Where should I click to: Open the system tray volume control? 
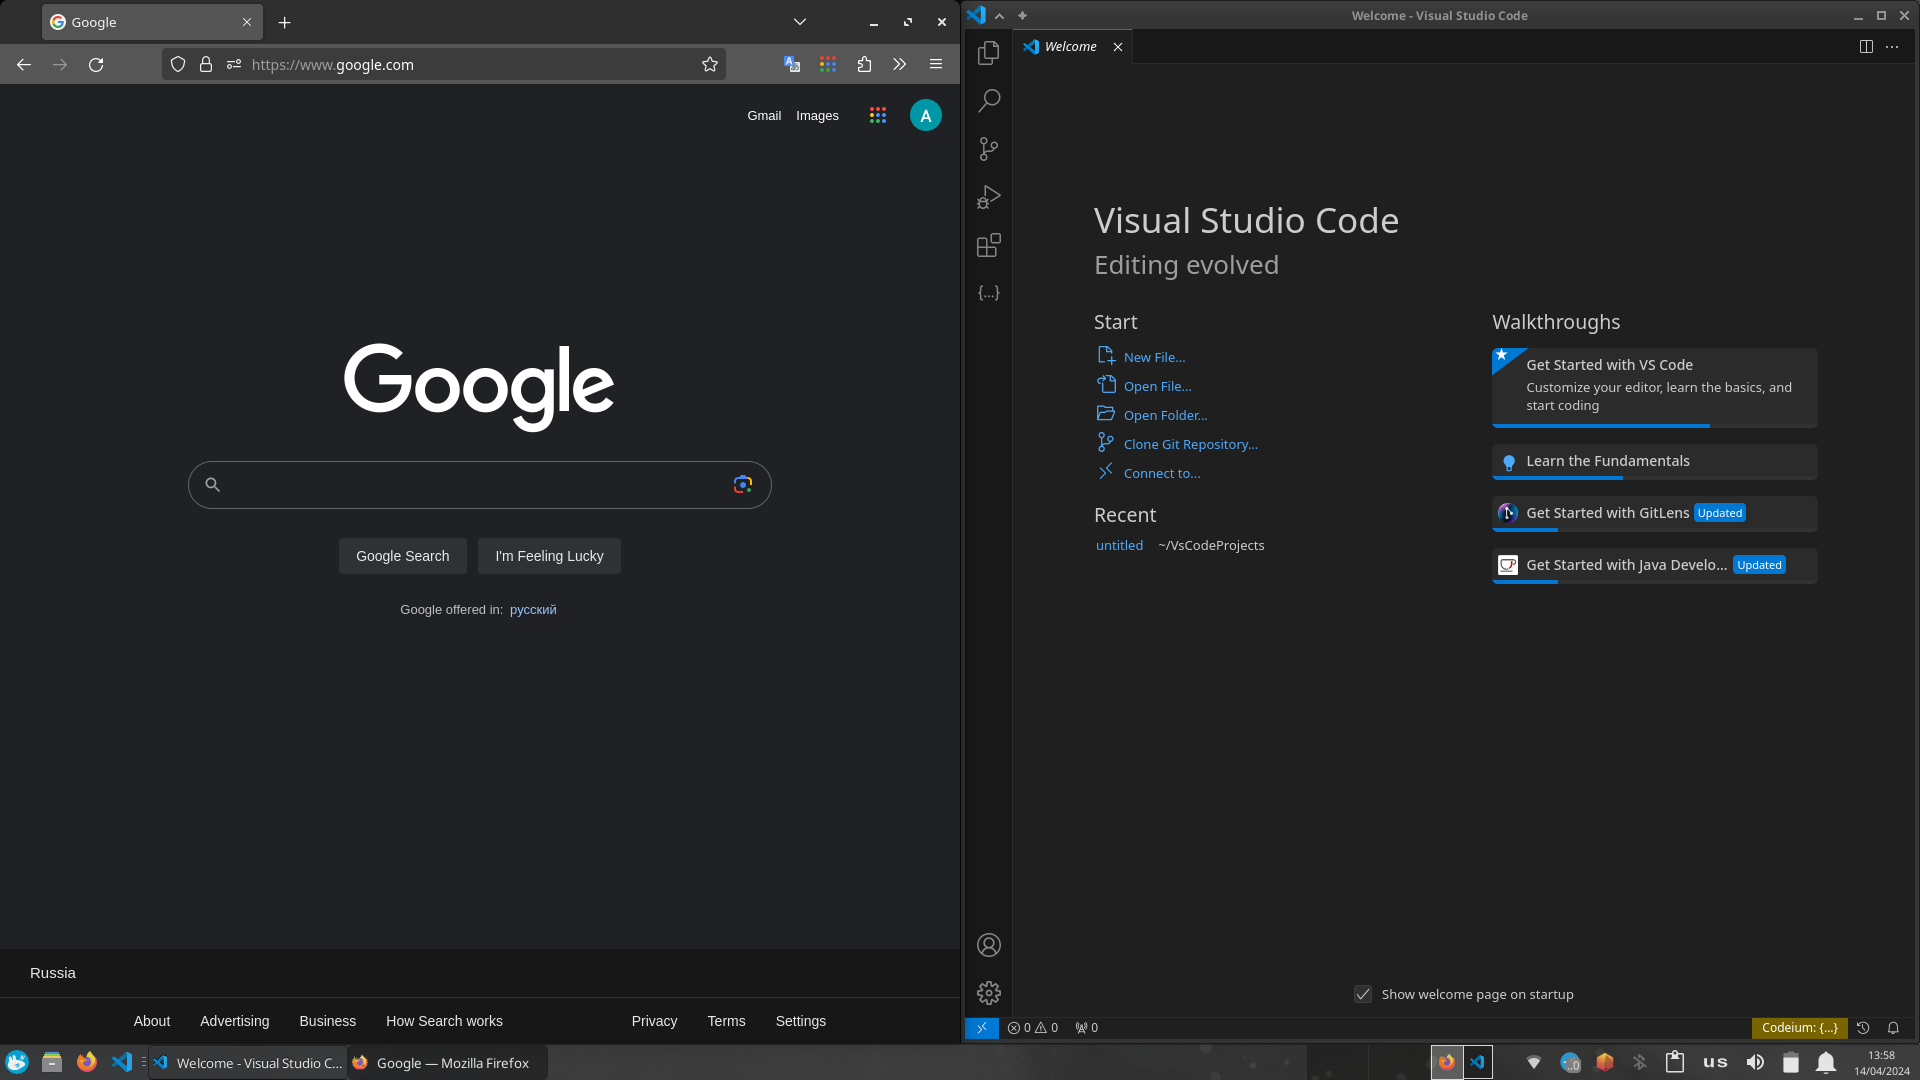[x=1755, y=1063]
